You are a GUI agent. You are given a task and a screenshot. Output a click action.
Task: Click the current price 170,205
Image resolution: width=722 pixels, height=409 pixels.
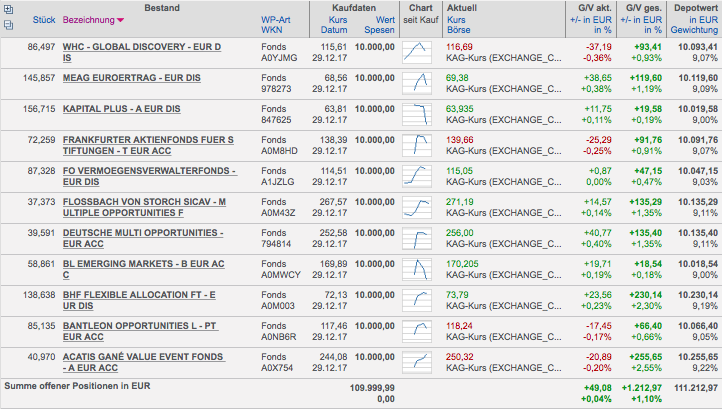pyautogui.click(x=462, y=264)
